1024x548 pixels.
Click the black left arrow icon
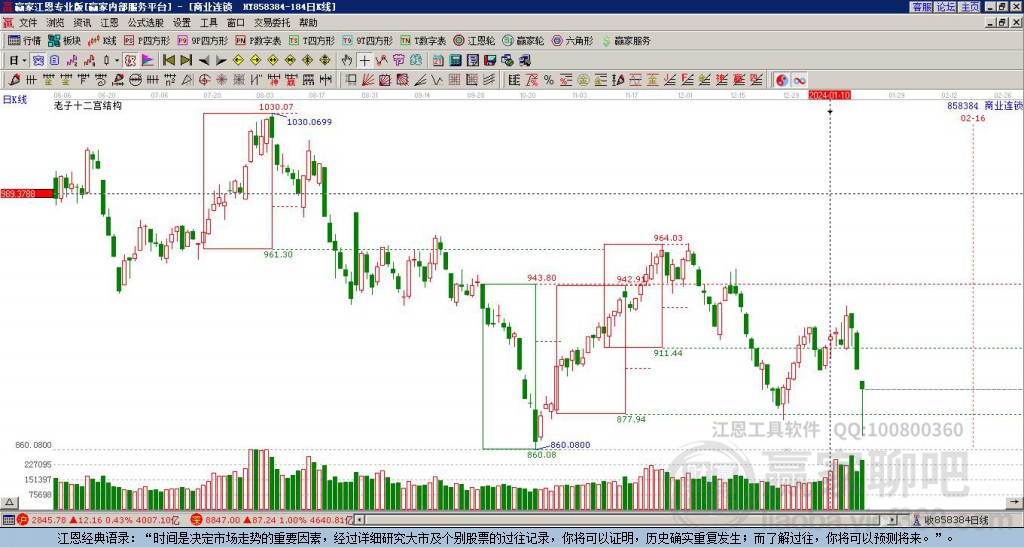coord(204,60)
